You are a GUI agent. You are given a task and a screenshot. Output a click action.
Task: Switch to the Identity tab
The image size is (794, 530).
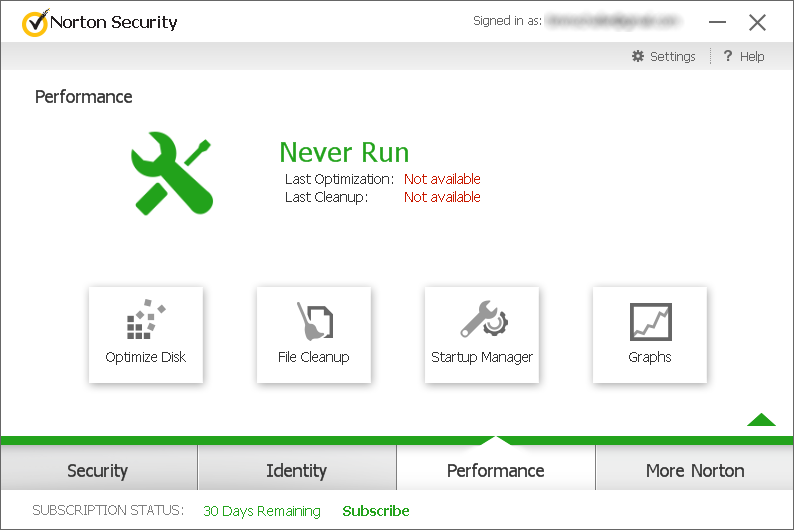click(x=296, y=470)
